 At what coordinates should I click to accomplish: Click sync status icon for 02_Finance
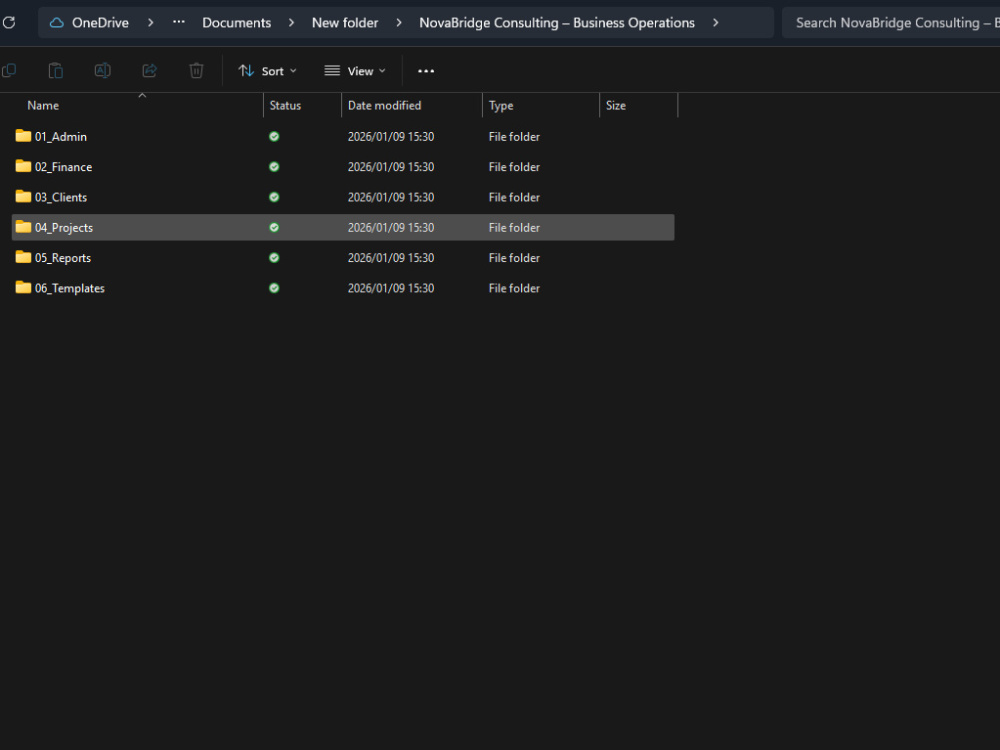[274, 167]
